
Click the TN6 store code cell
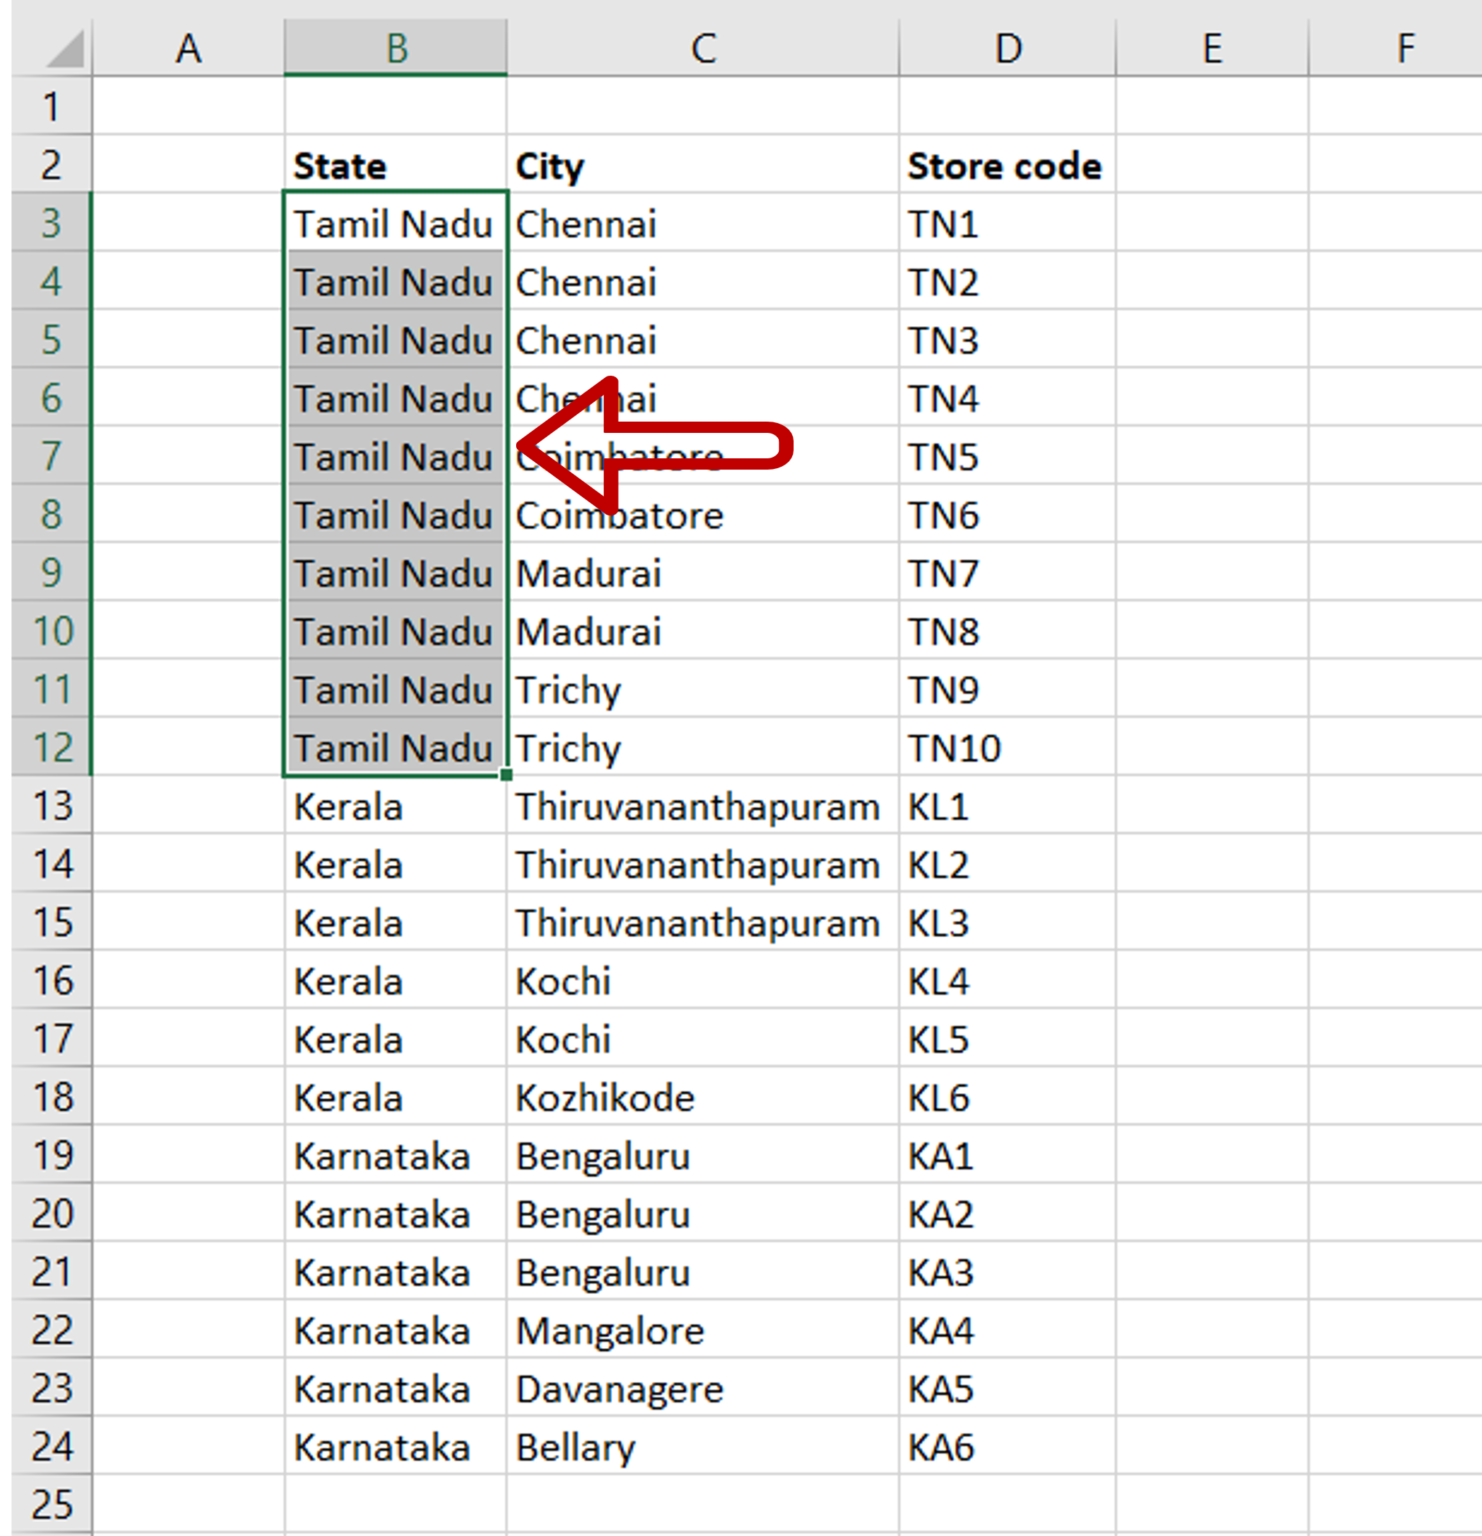pos(1007,514)
